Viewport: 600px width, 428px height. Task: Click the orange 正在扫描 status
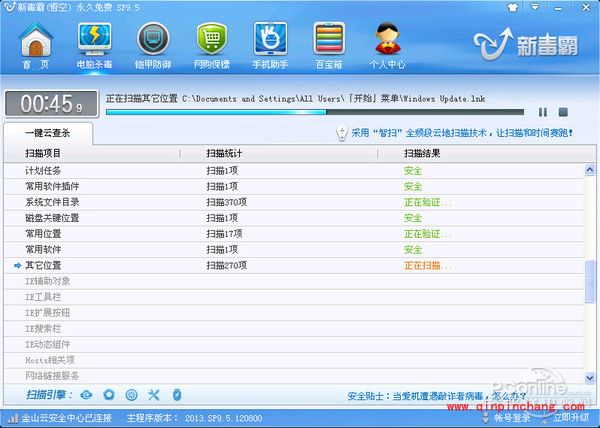point(428,265)
